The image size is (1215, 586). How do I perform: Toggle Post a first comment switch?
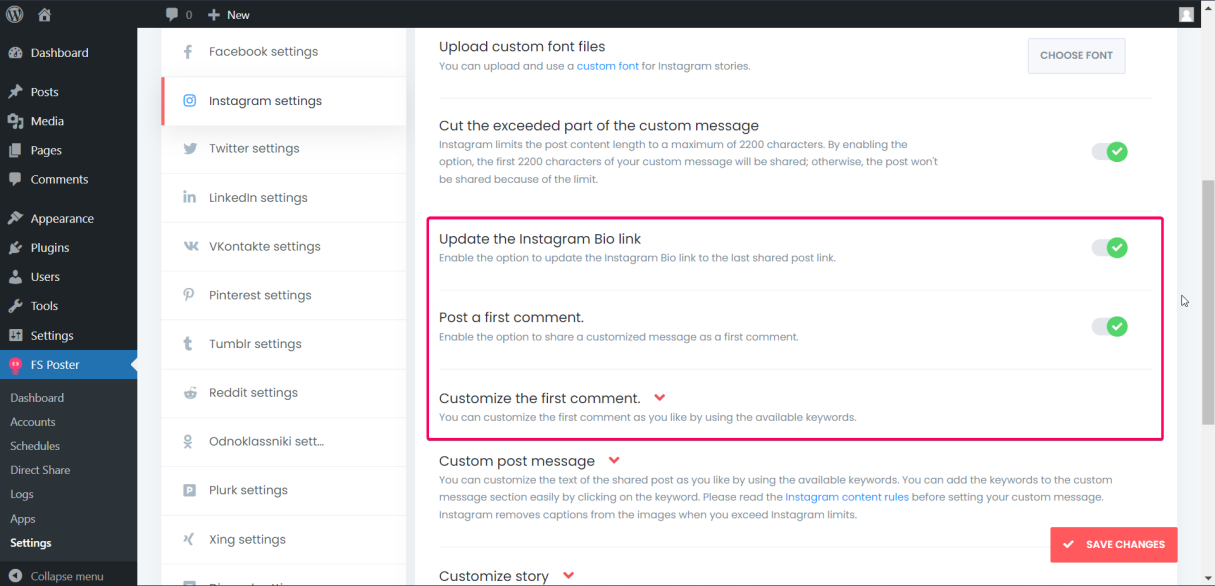click(1109, 326)
